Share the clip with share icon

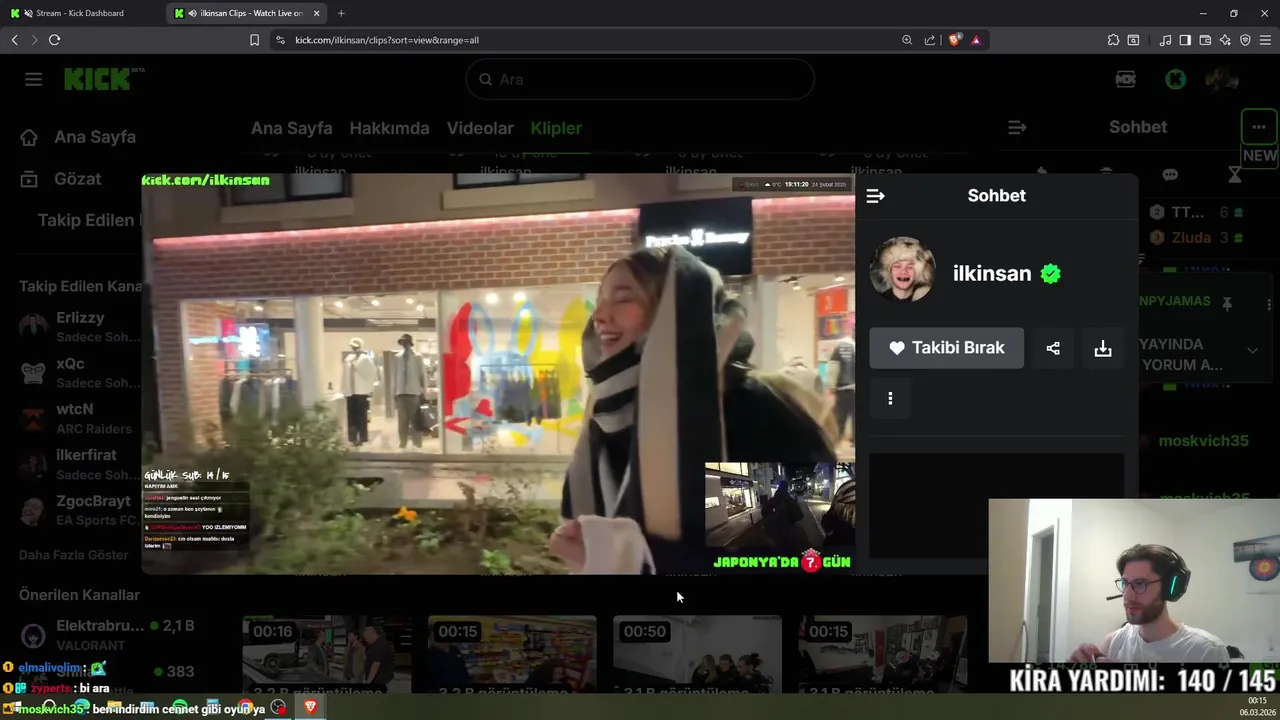point(1053,348)
